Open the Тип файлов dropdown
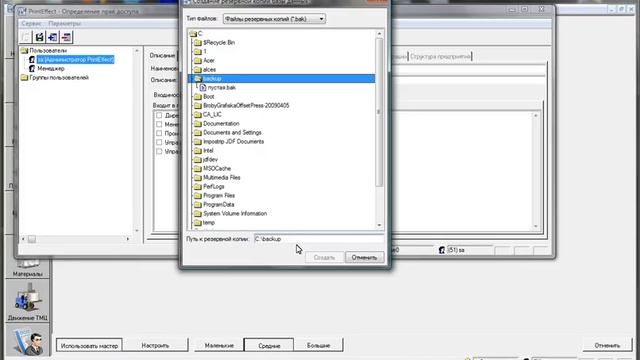 tap(274, 19)
